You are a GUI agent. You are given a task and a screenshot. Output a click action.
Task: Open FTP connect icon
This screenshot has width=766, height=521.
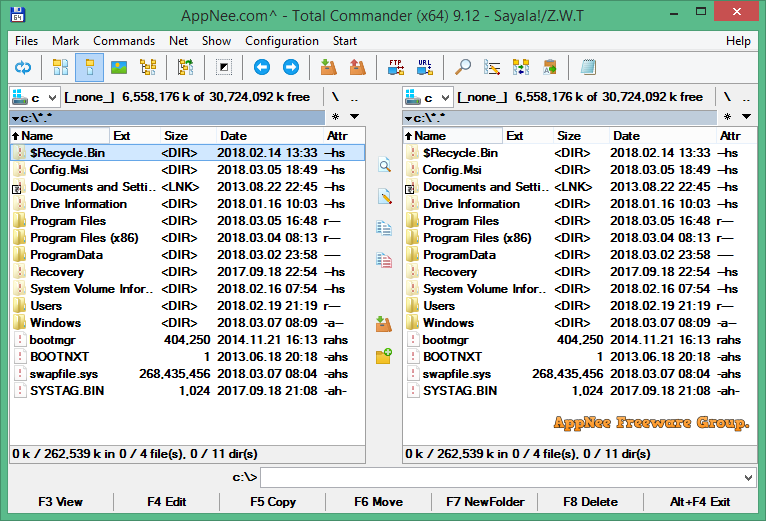pyautogui.click(x=396, y=67)
